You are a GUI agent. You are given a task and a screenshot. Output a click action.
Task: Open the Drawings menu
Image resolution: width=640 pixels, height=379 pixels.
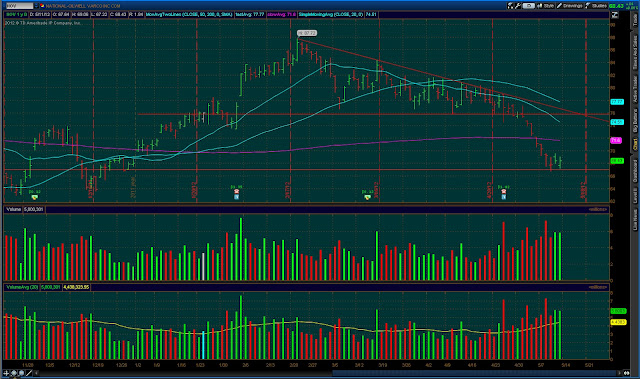click(570, 6)
